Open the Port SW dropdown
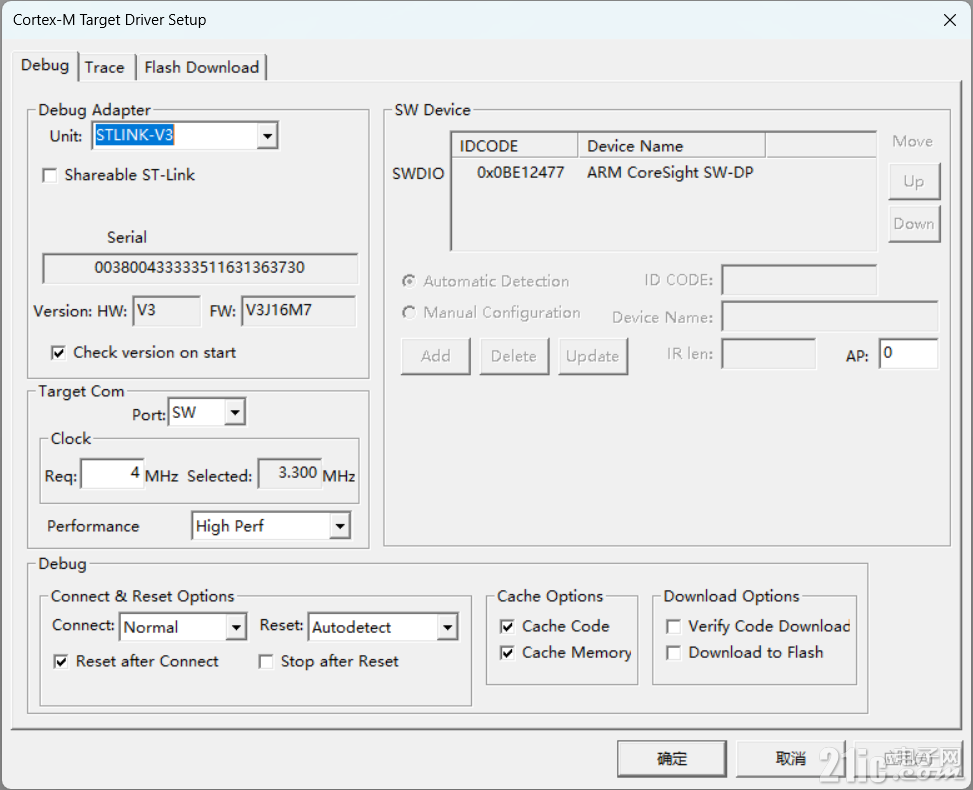This screenshot has width=973, height=790. point(235,413)
